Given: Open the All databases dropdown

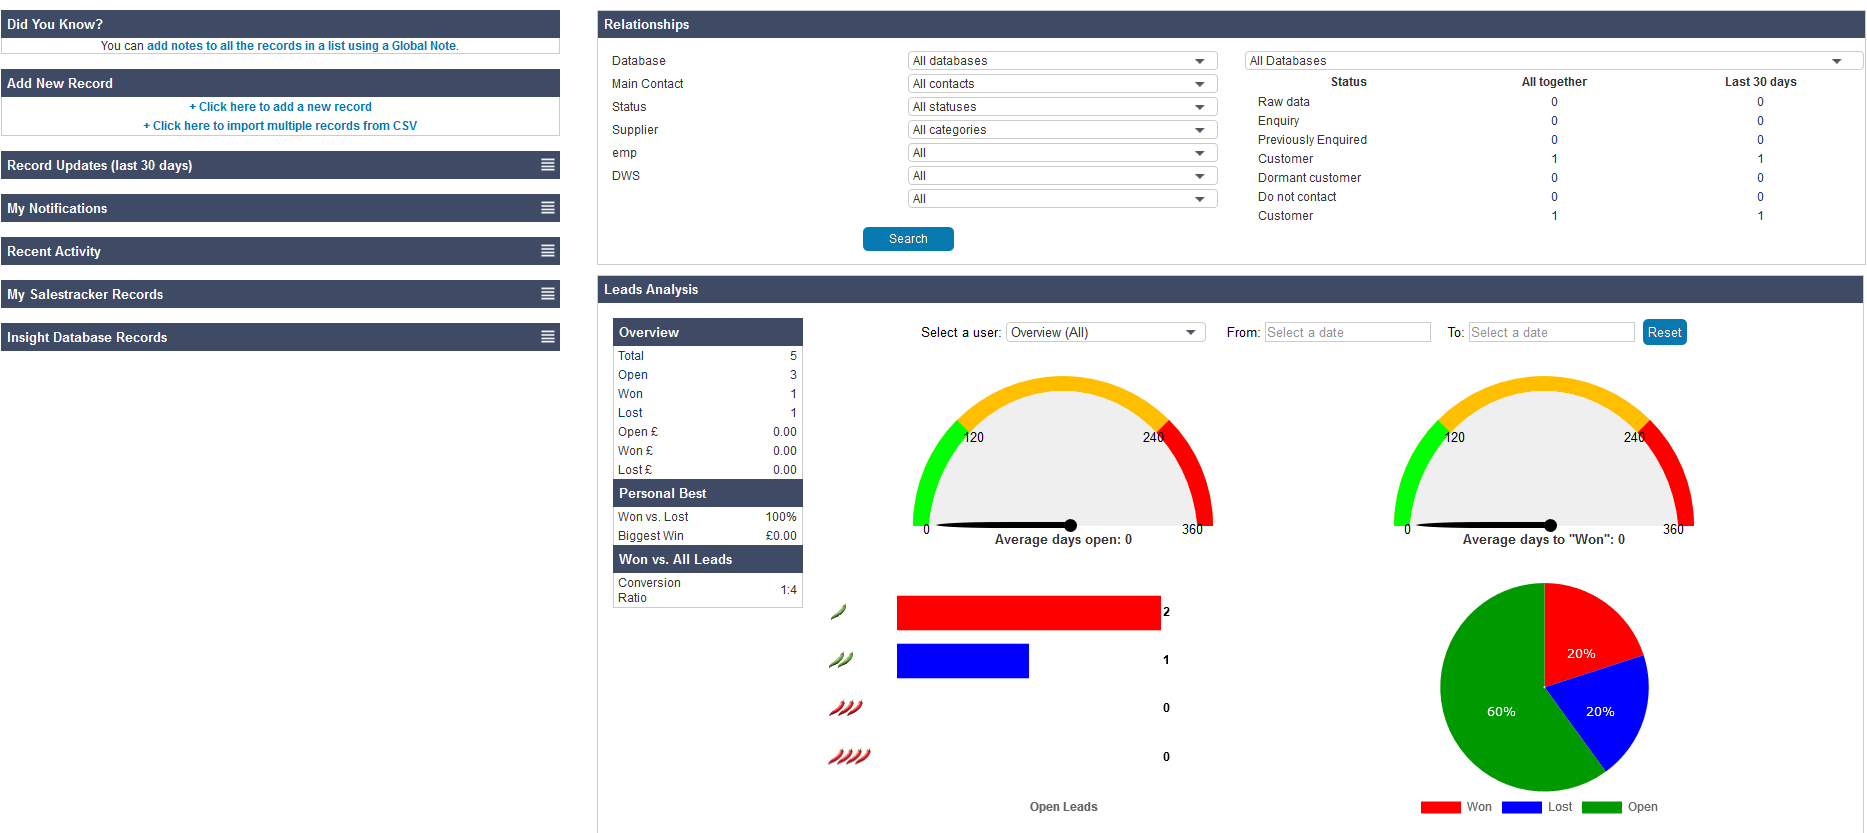Looking at the screenshot, I should (x=1061, y=61).
